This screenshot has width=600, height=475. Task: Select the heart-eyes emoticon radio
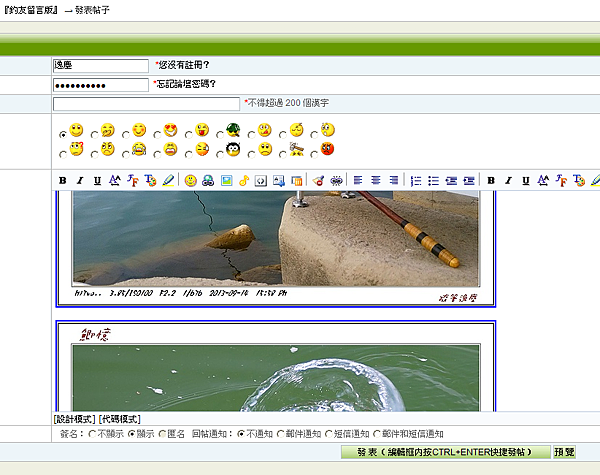coord(157,135)
